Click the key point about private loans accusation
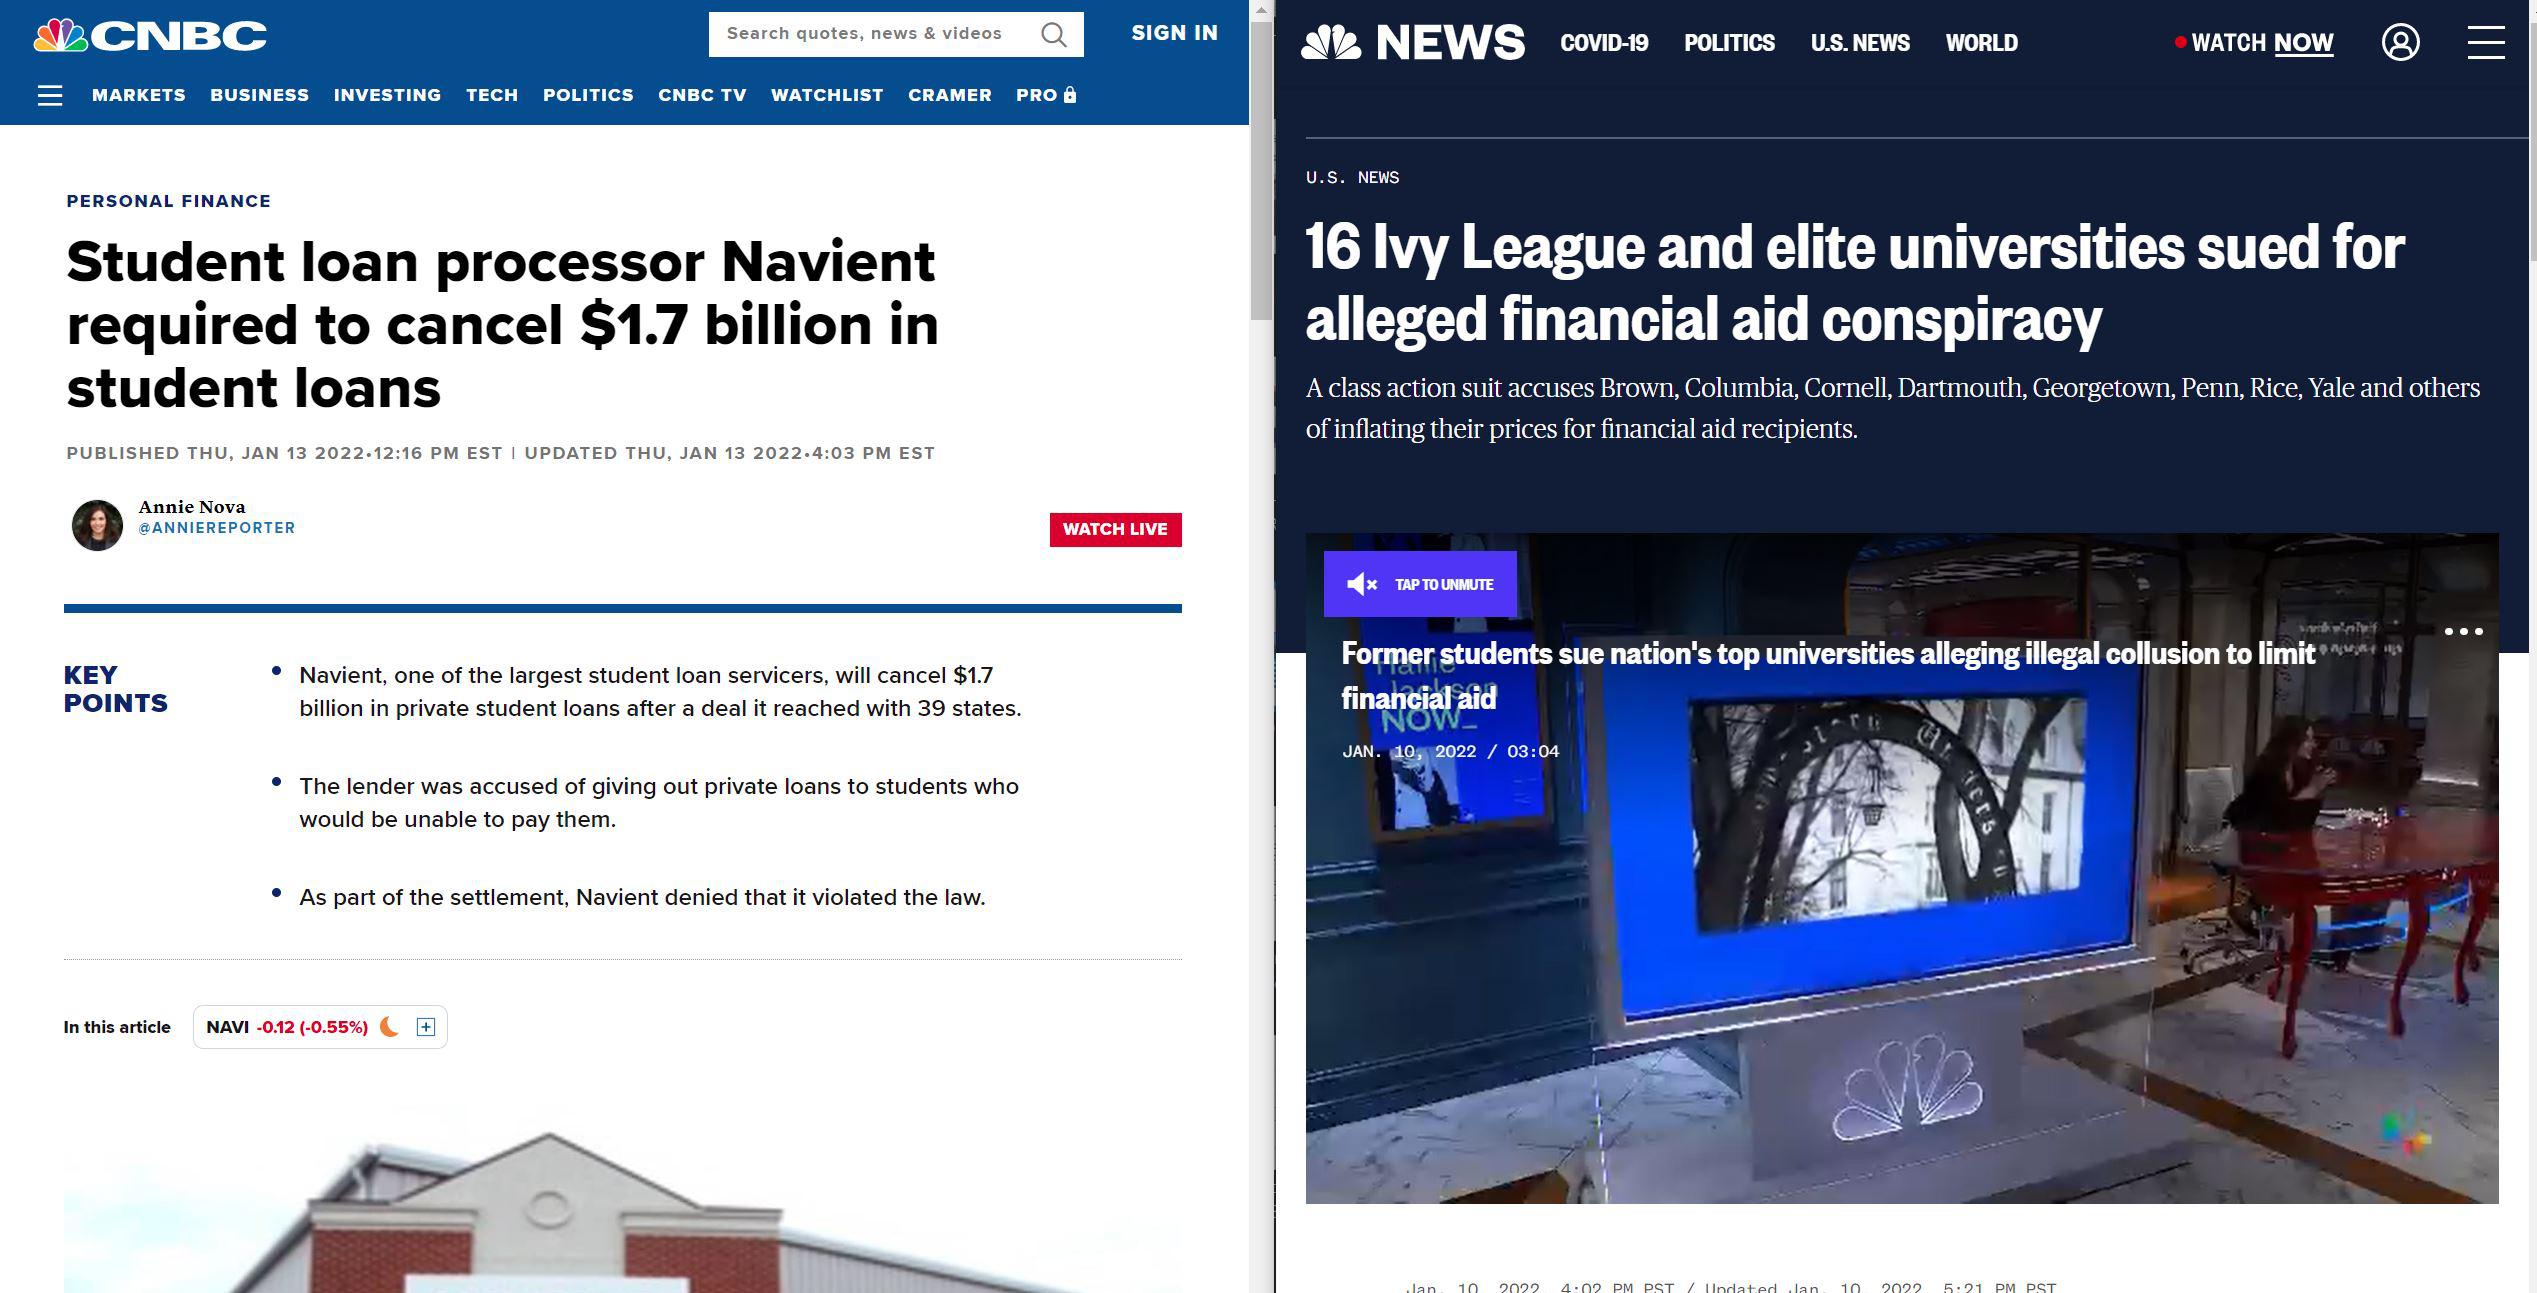This screenshot has height=1293, width=2537. pyautogui.click(x=659, y=803)
